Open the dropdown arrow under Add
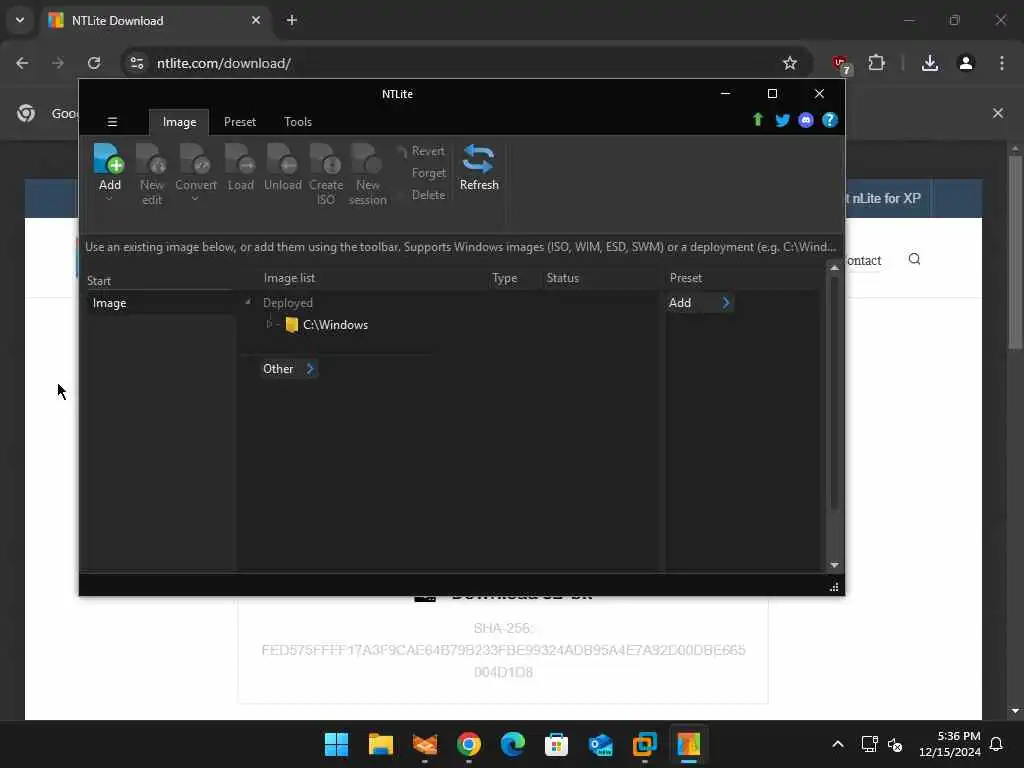Image resolution: width=1024 pixels, height=768 pixels. tap(109, 199)
